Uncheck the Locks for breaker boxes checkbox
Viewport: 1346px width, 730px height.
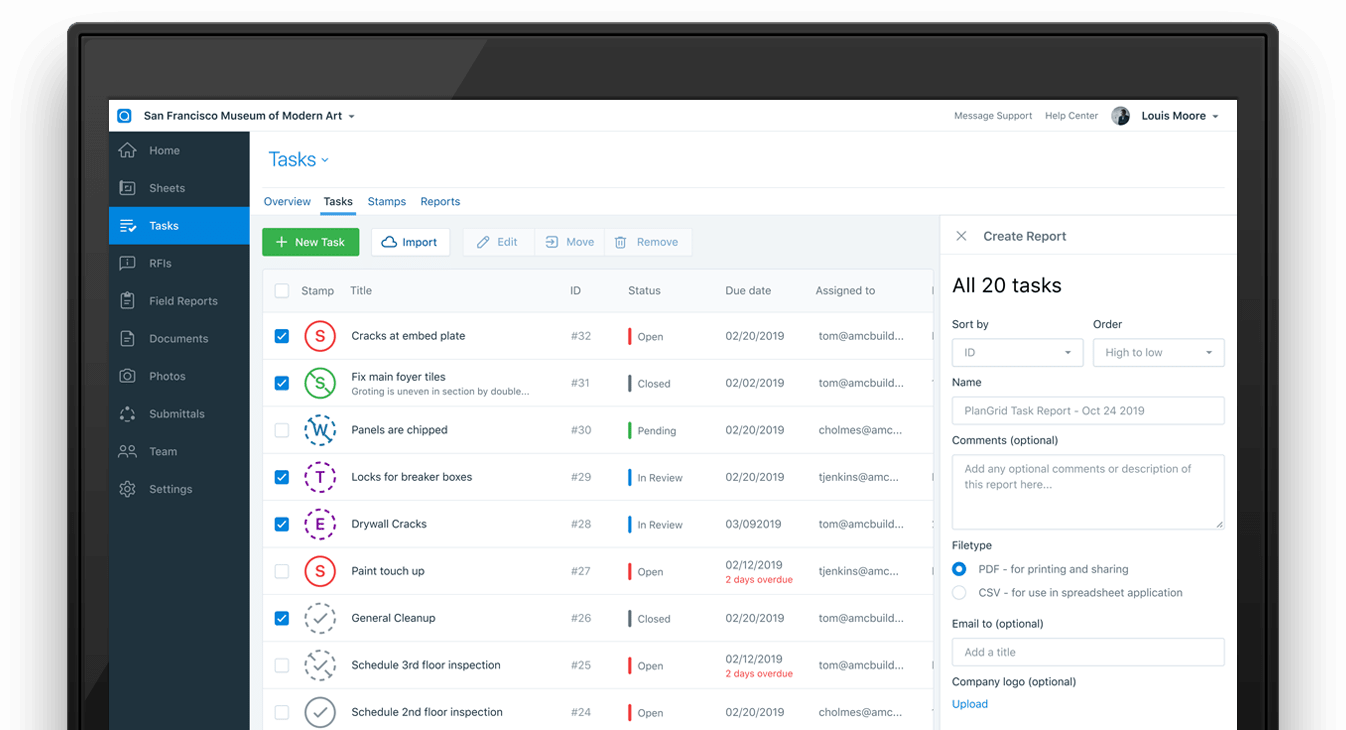(x=282, y=477)
